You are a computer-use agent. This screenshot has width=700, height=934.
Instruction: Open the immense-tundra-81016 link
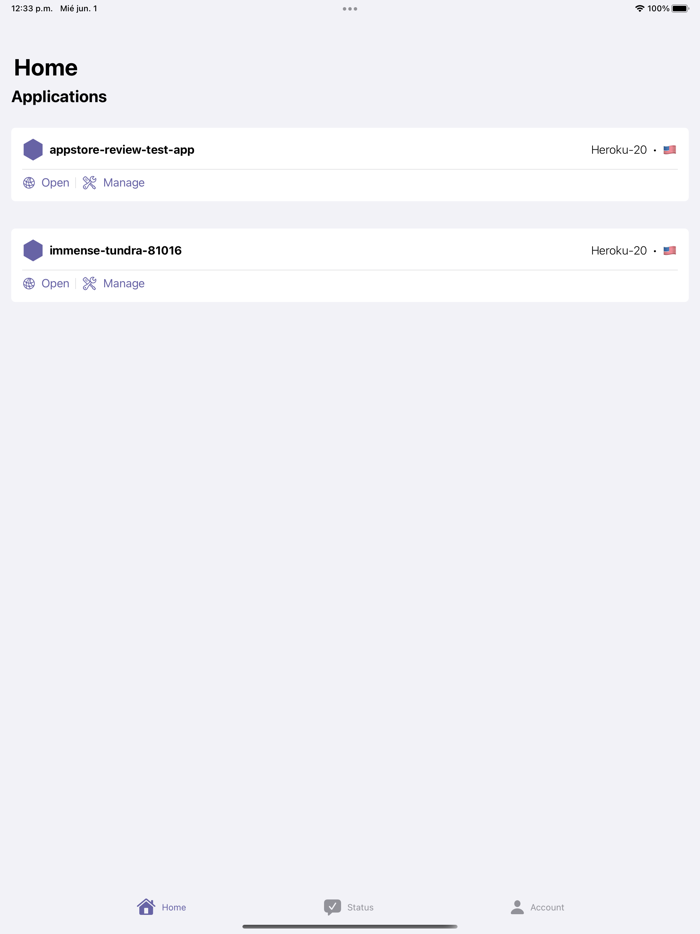pyautogui.click(x=55, y=284)
